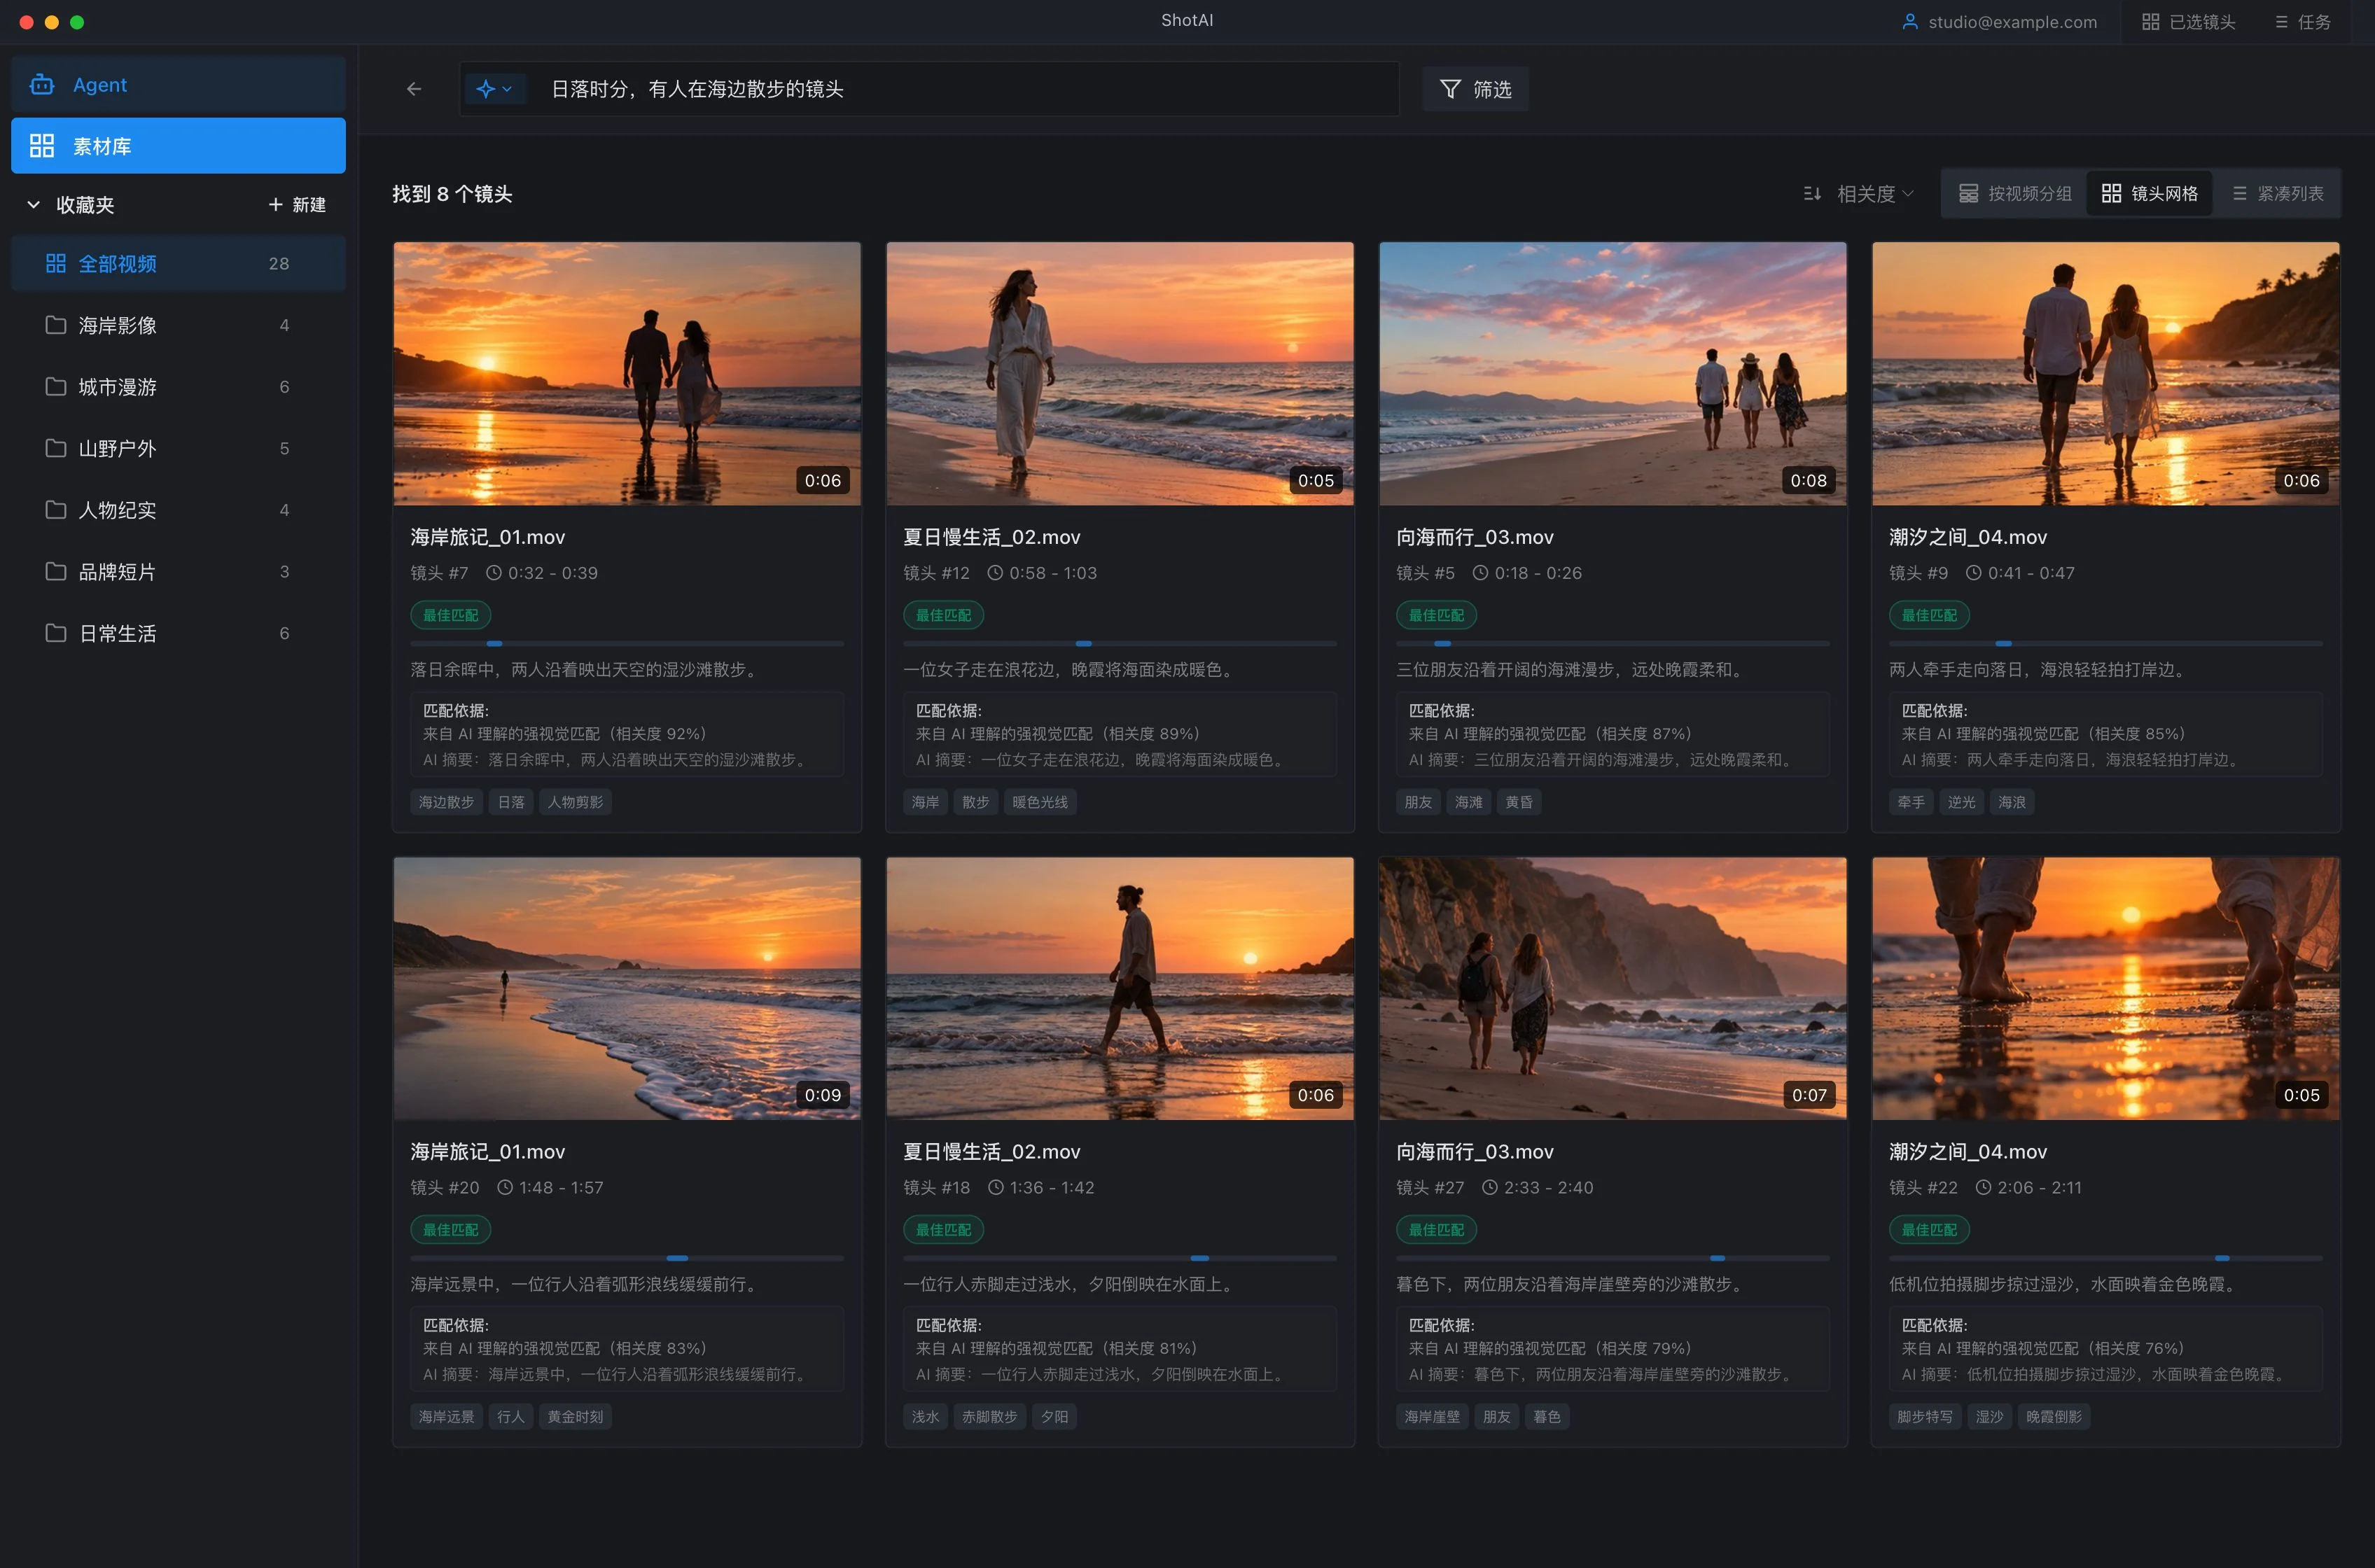Viewport: 2375px width, 1568px height.
Task: Open the 城市漫游 folder
Action: [x=178, y=387]
